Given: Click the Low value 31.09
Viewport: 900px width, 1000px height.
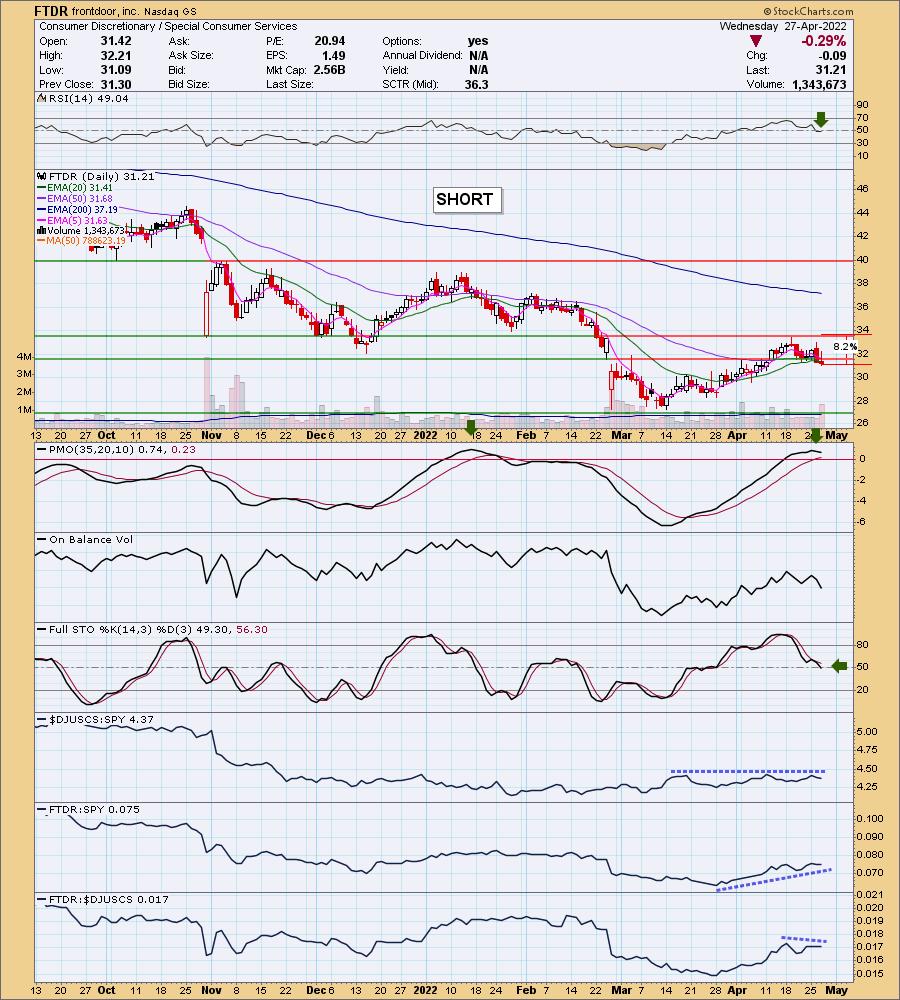Looking at the screenshot, I should point(116,70).
